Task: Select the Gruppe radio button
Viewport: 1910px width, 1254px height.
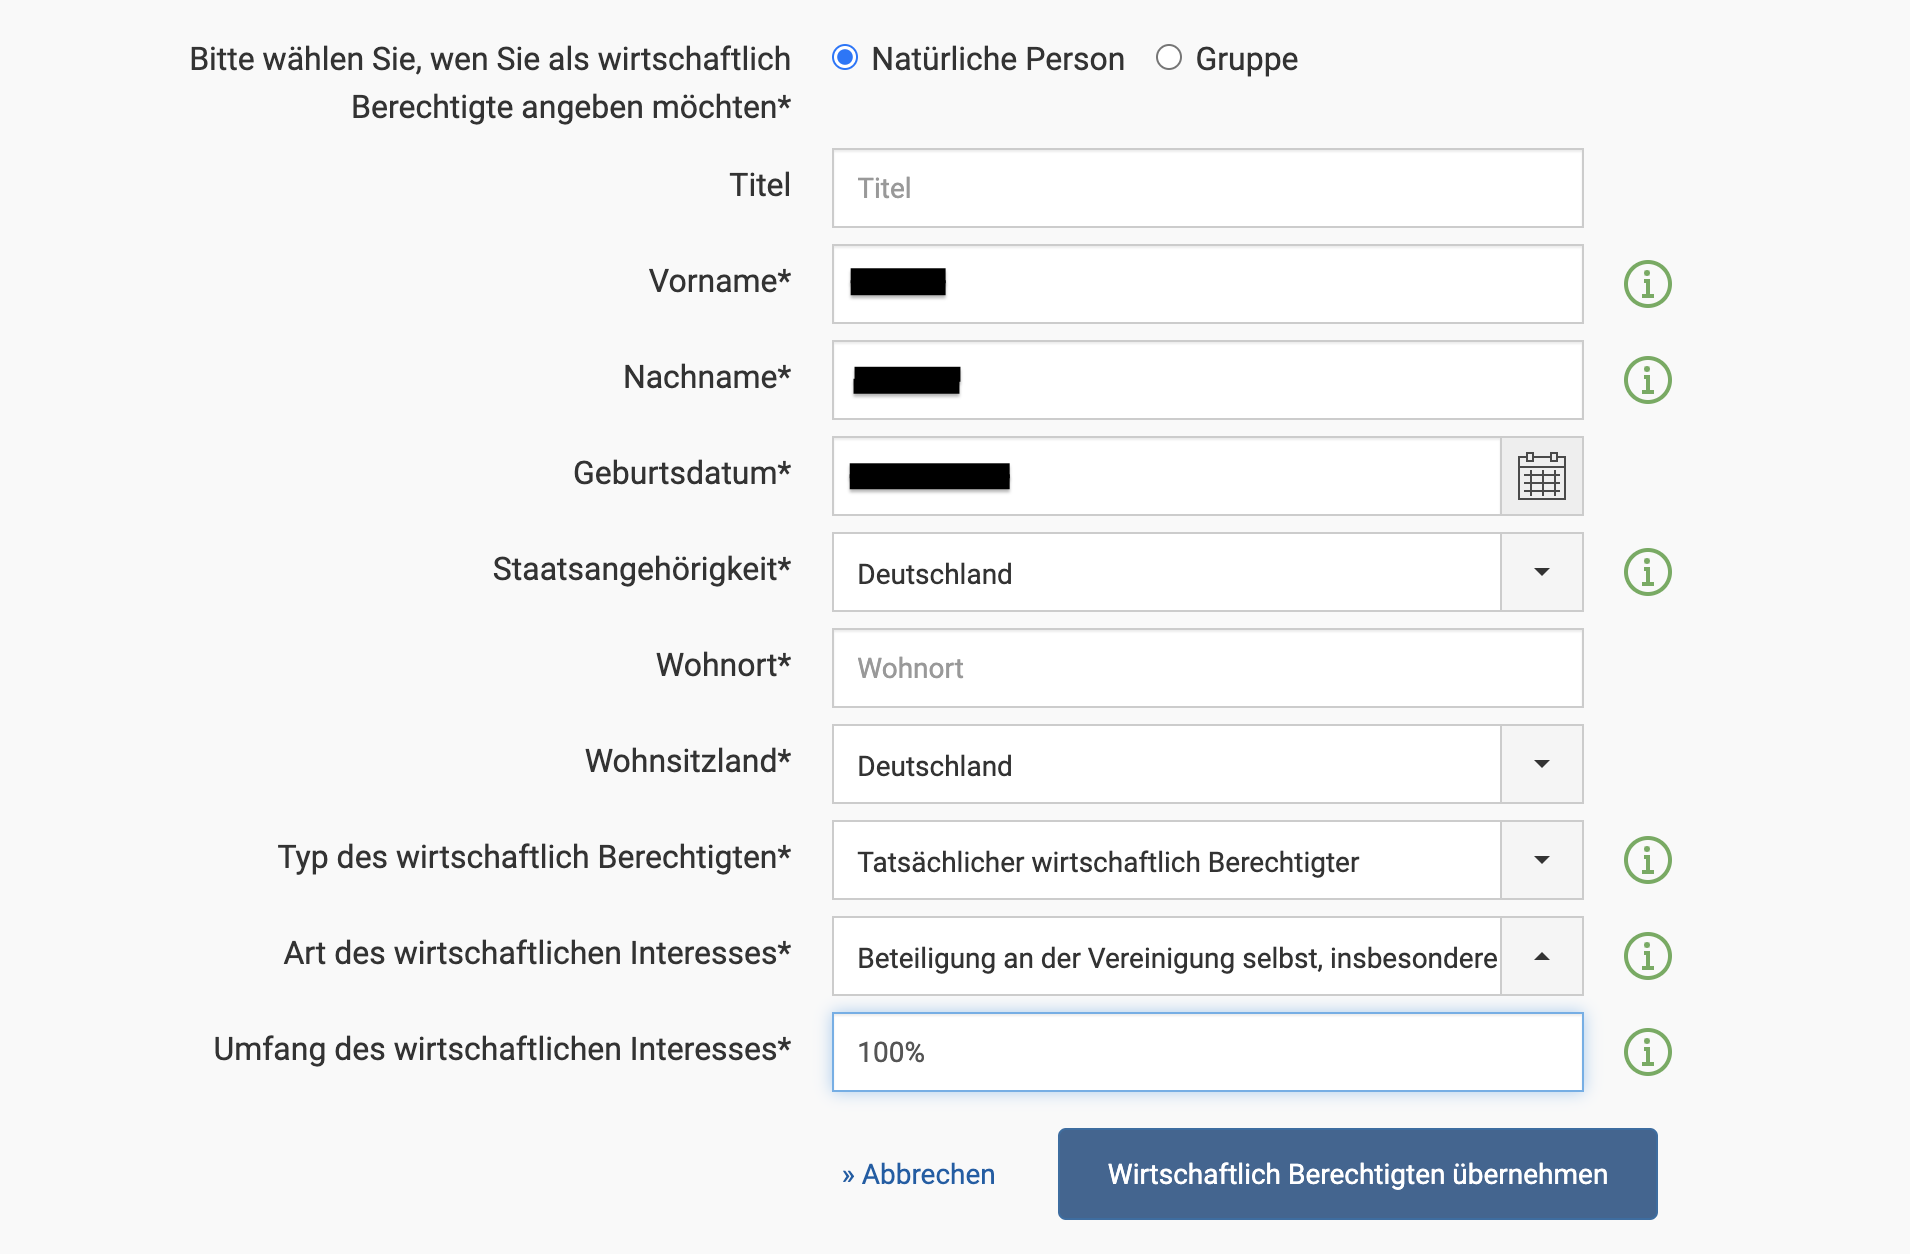Action: tap(1168, 58)
